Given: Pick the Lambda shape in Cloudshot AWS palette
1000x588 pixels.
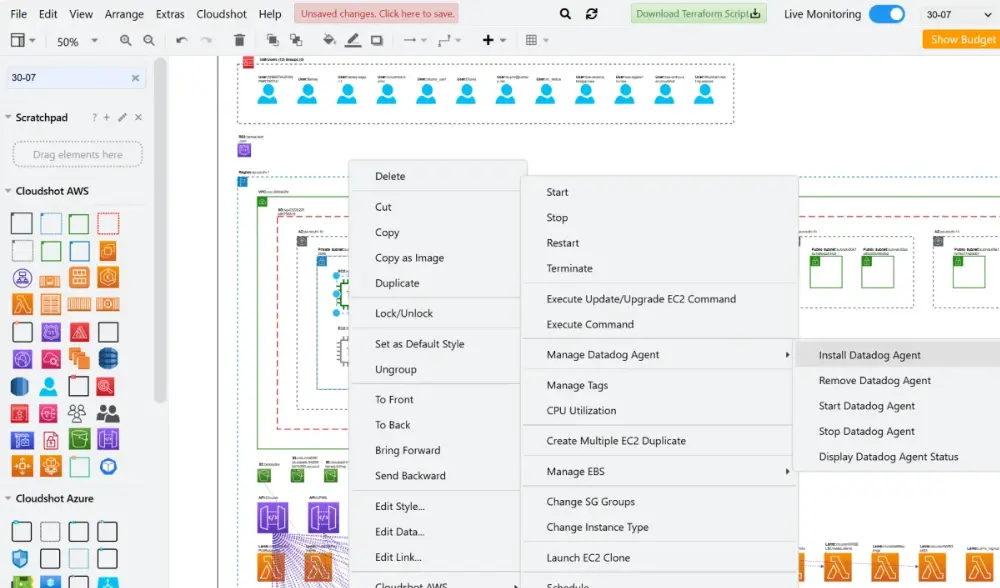Looking at the screenshot, I should tap(22, 304).
